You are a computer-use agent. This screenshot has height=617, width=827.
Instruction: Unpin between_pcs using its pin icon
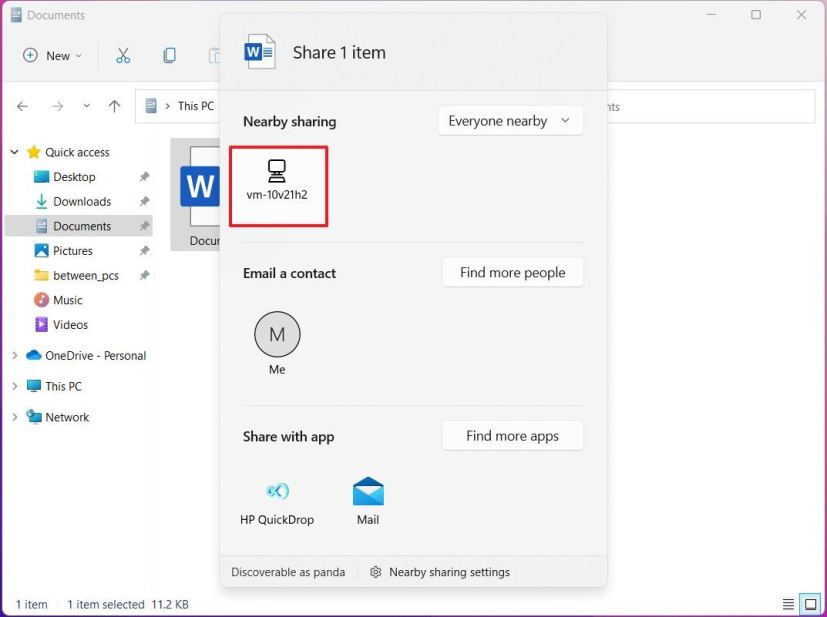[144, 275]
